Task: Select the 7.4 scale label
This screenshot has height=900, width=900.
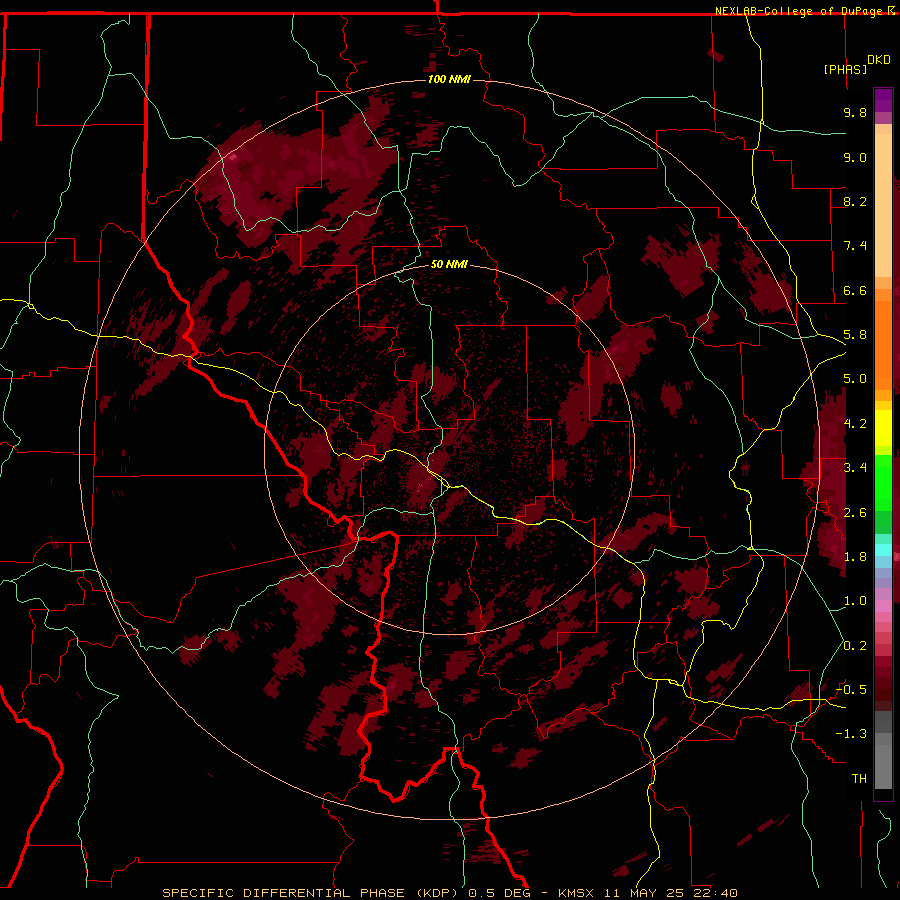Action: point(855,246)
